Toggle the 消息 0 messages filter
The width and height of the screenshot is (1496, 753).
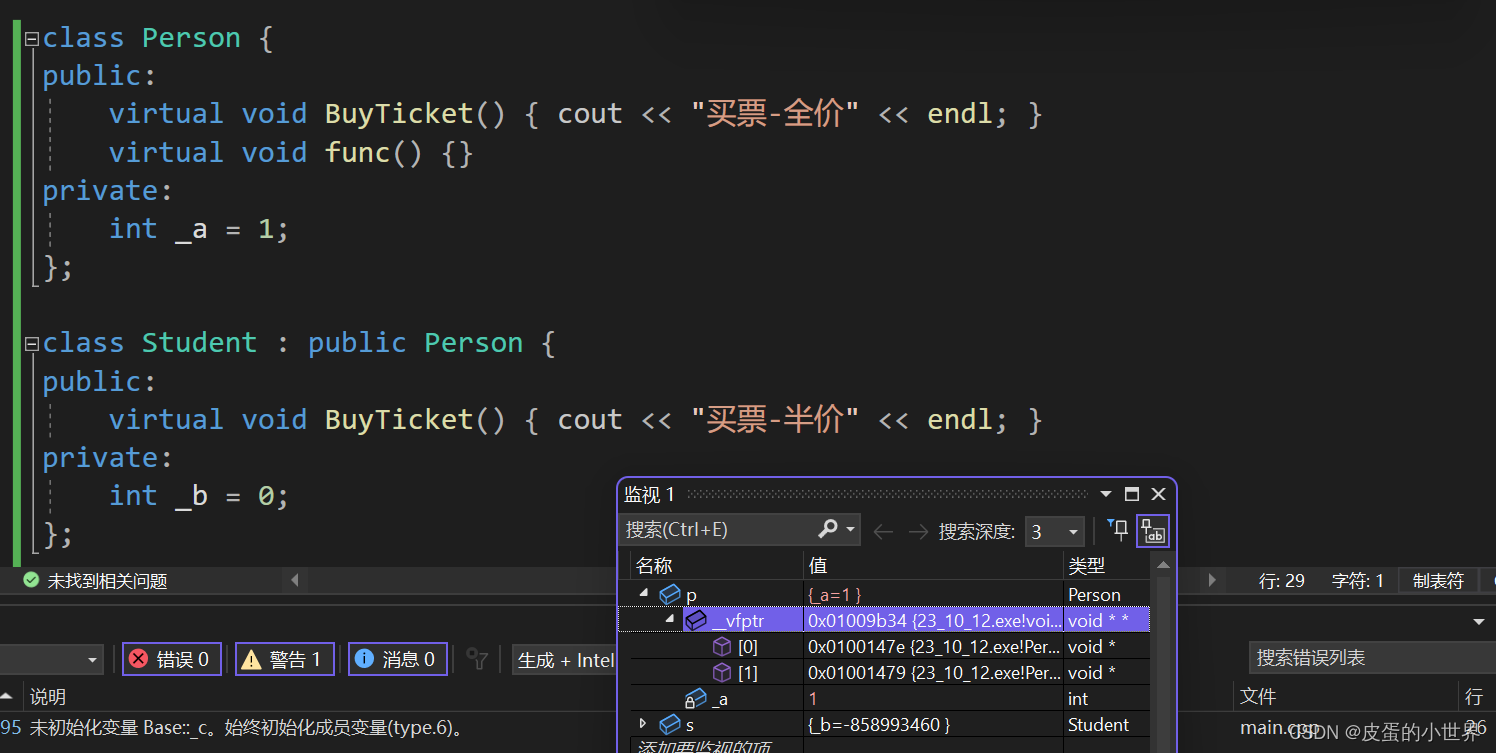(x=398, y=659)
